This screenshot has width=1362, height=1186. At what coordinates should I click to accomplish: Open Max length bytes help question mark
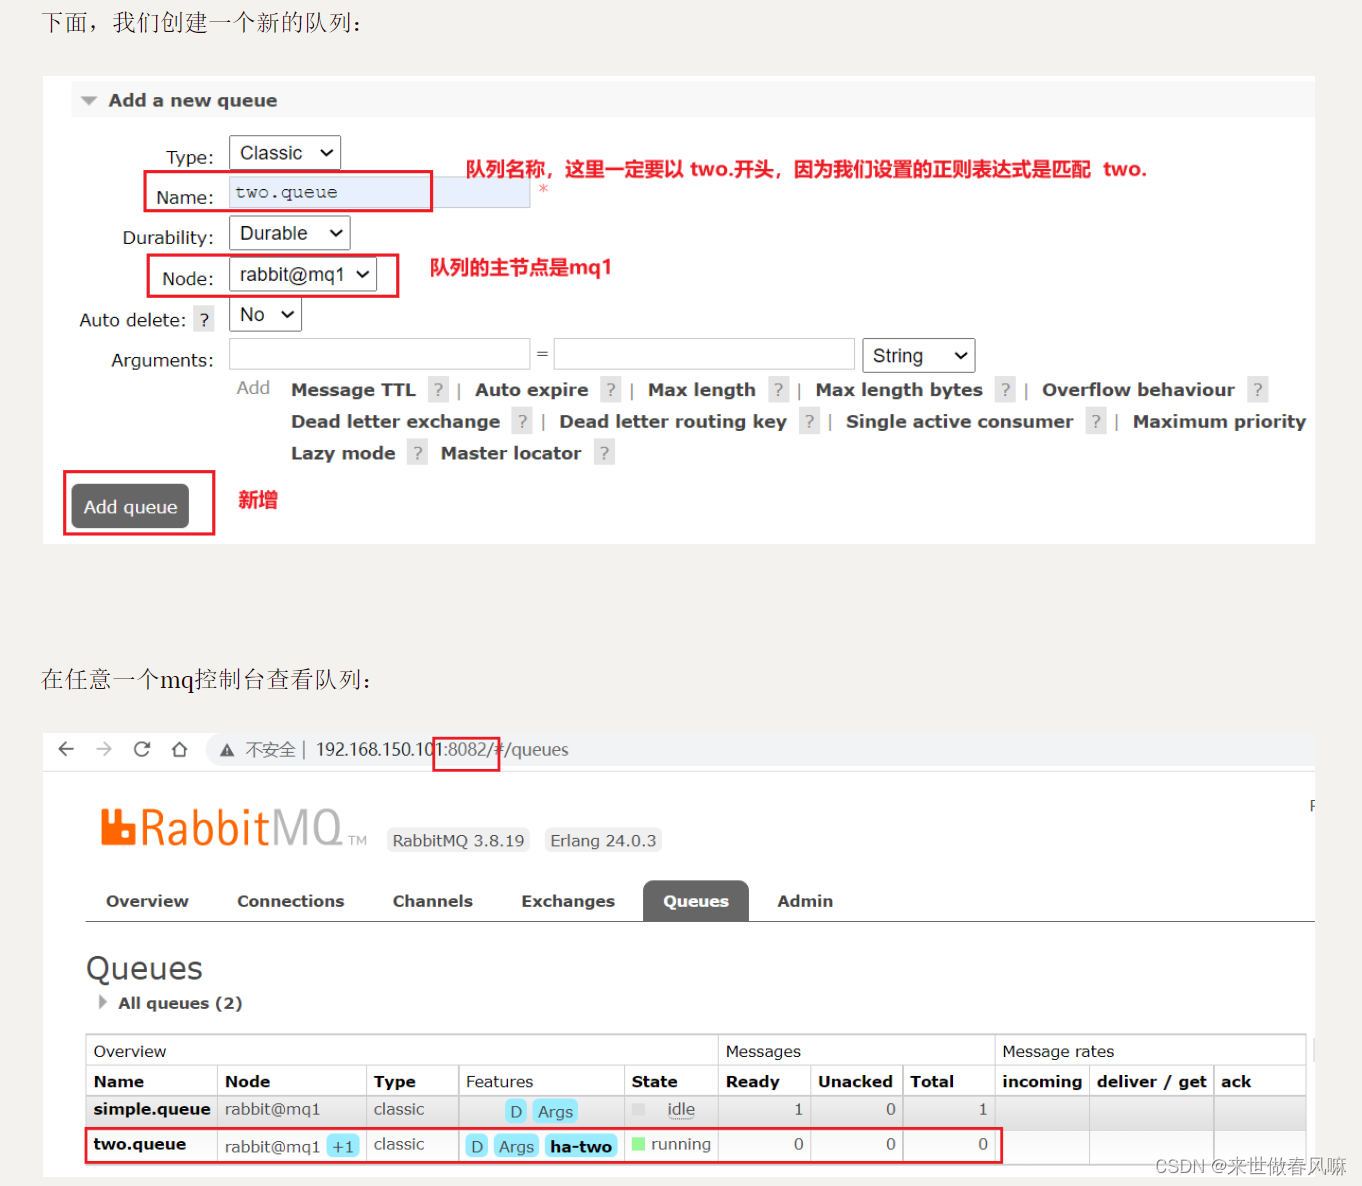click(x=1006, y=390)
